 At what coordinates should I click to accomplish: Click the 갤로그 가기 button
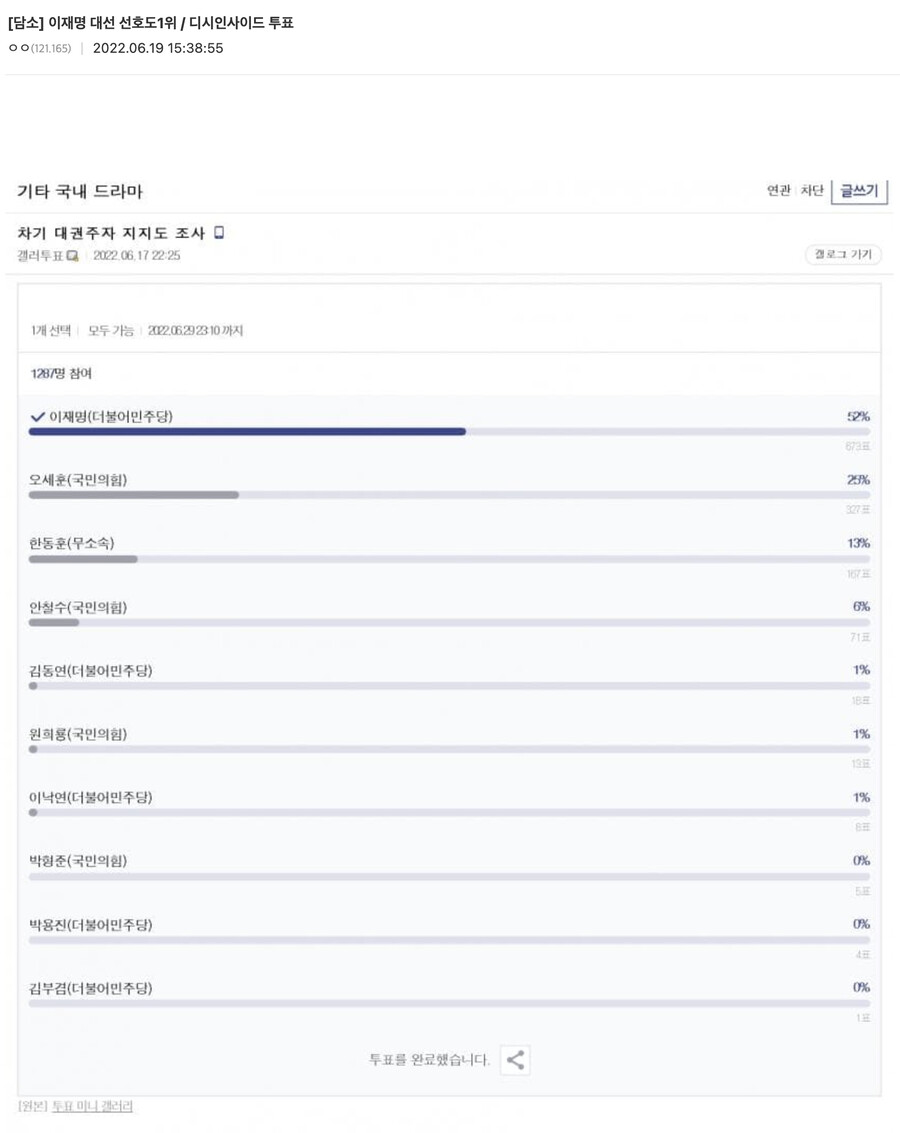coord(842,255)
